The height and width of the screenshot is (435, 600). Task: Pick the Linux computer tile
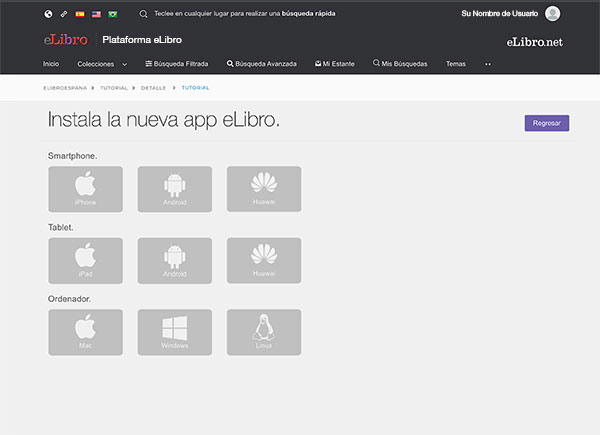[x=264, y=332]
